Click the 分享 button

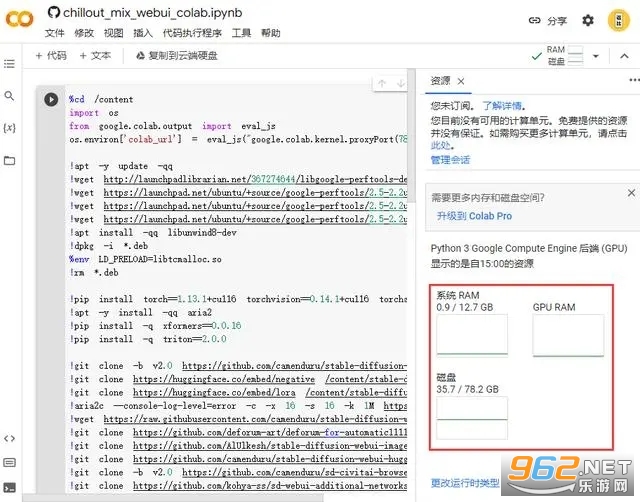[x=557, y=20]
